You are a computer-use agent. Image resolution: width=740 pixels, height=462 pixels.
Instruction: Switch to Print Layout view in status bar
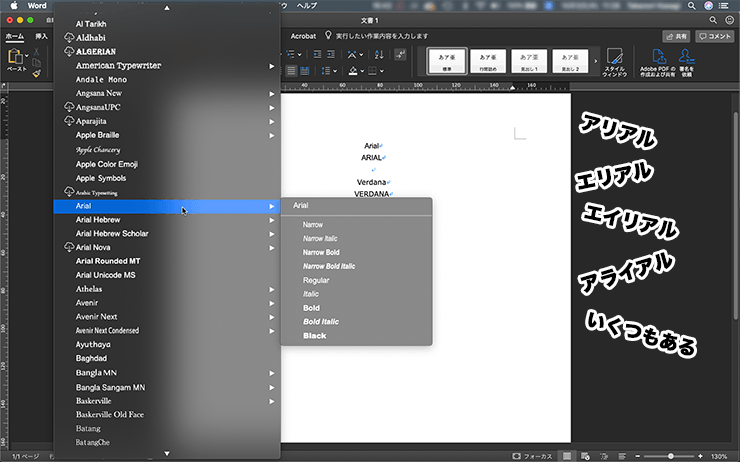[x=567, y=455]
